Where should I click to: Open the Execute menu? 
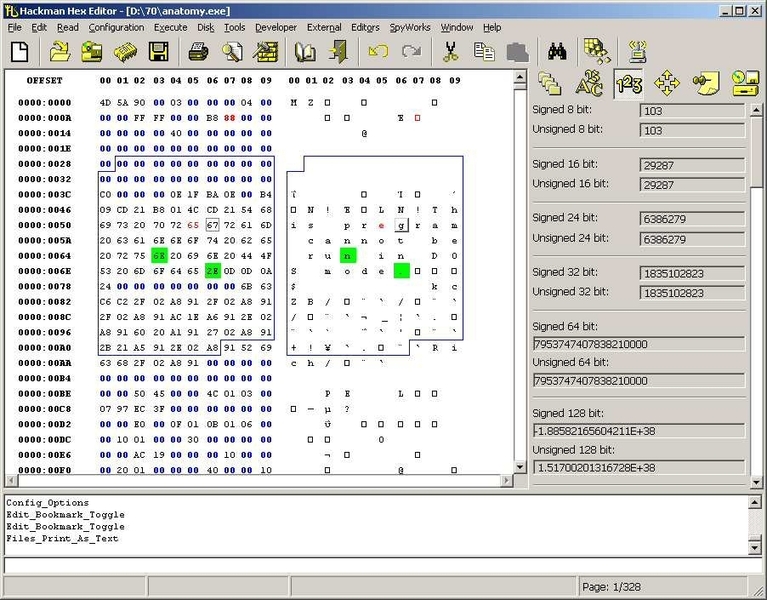pyautogui.click(x=170, y=27)
